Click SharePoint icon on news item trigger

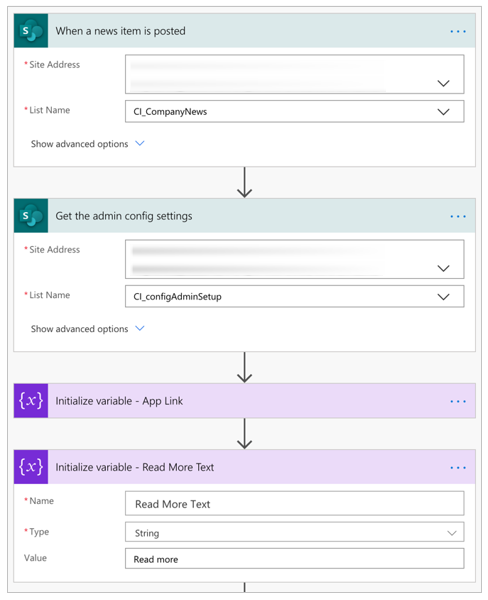point(31,31)
